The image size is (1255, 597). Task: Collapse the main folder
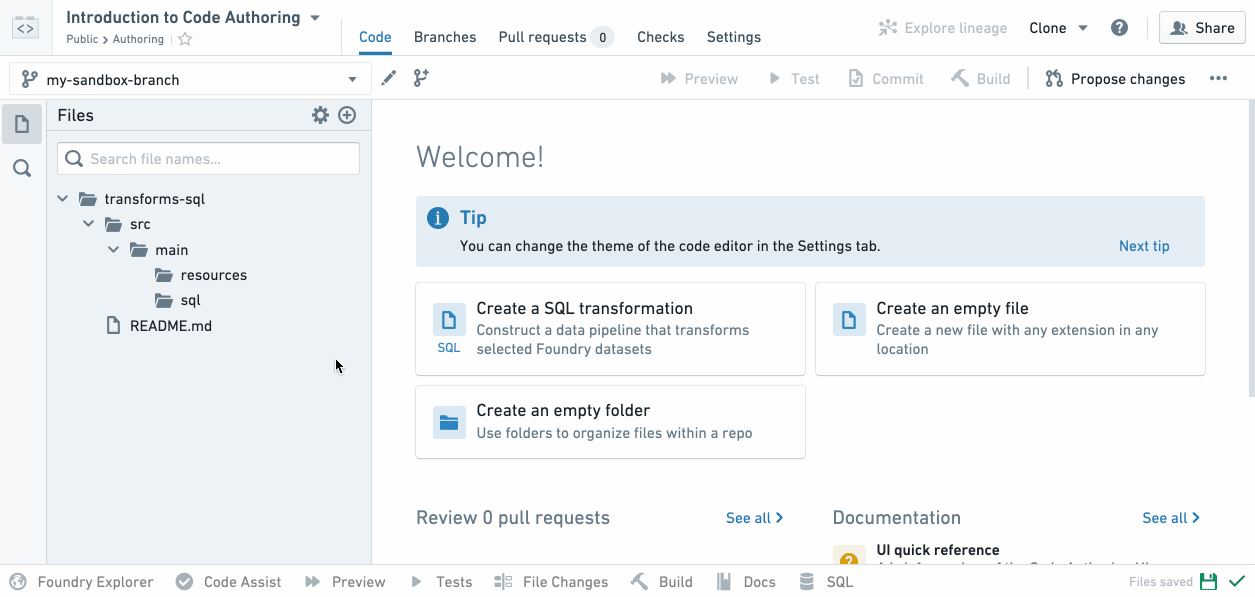point(114,250)
